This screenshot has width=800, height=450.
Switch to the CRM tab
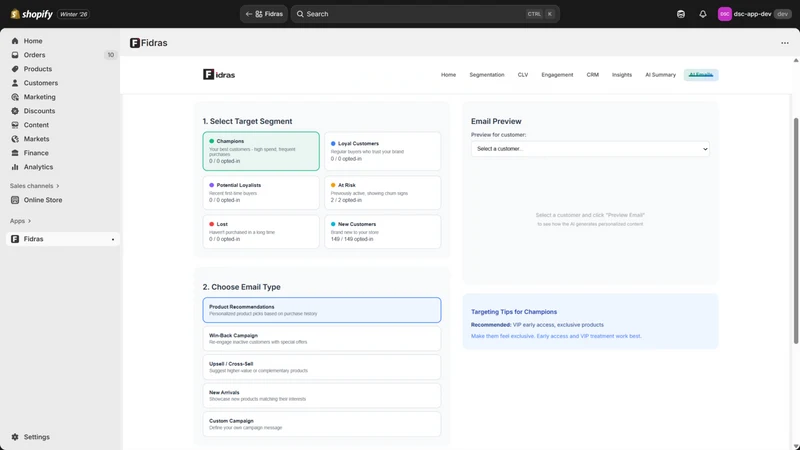click(592, 74)
